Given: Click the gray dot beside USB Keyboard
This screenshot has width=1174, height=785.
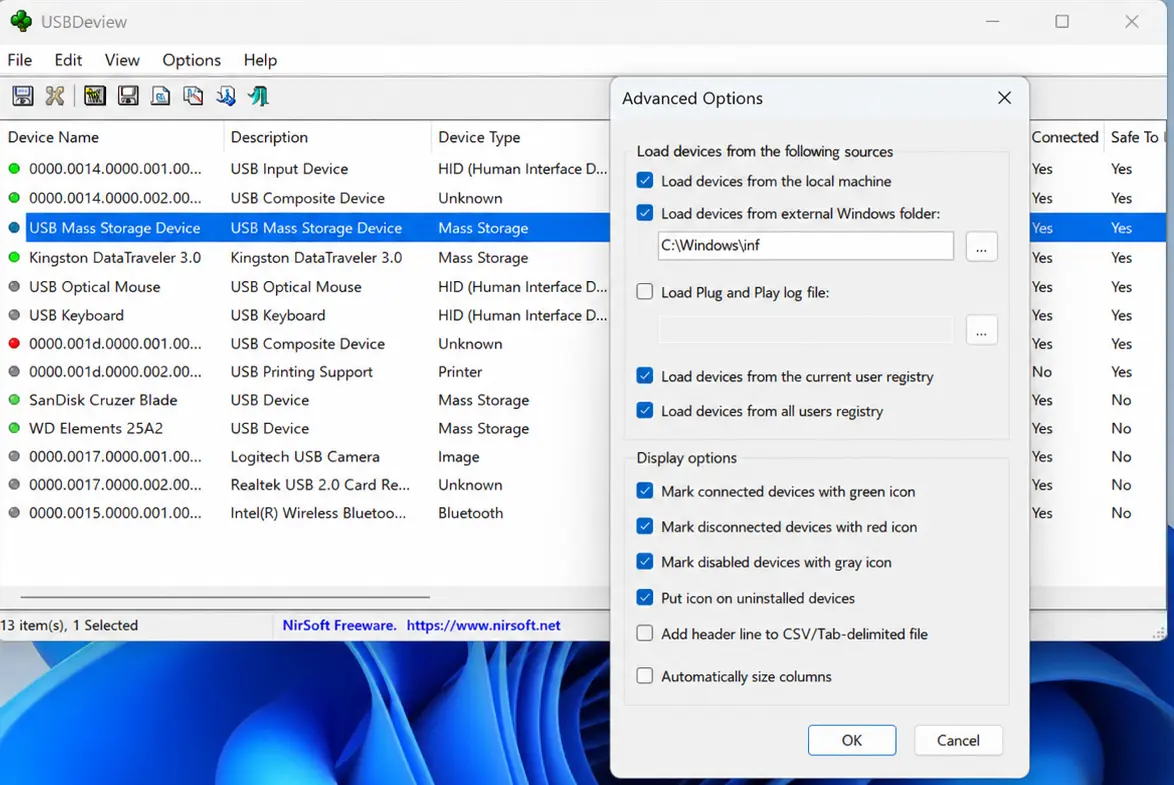Looking at the screenshot, I should [14, 315].
